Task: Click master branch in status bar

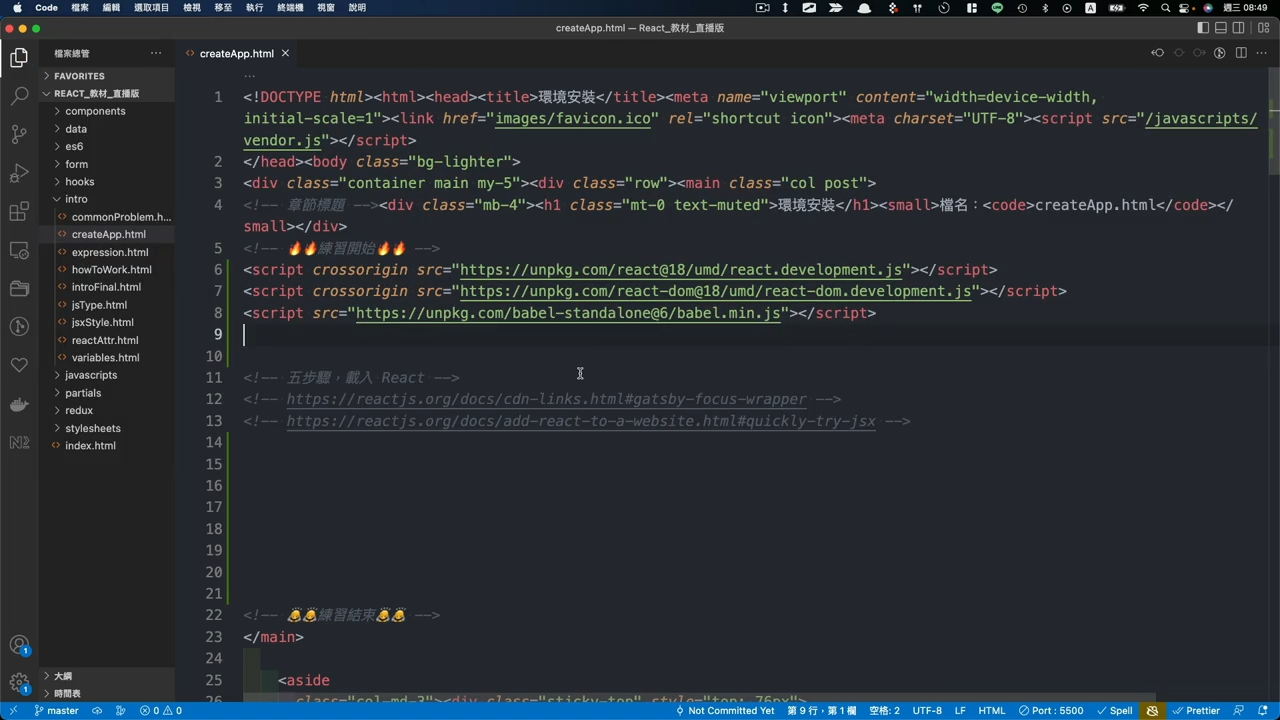Action: coord(56,711)
